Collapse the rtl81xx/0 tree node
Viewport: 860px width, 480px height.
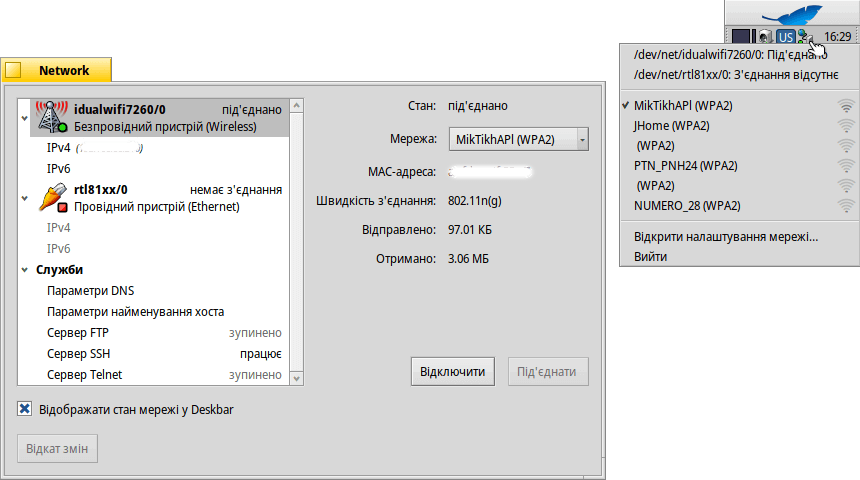coord(24,198)
